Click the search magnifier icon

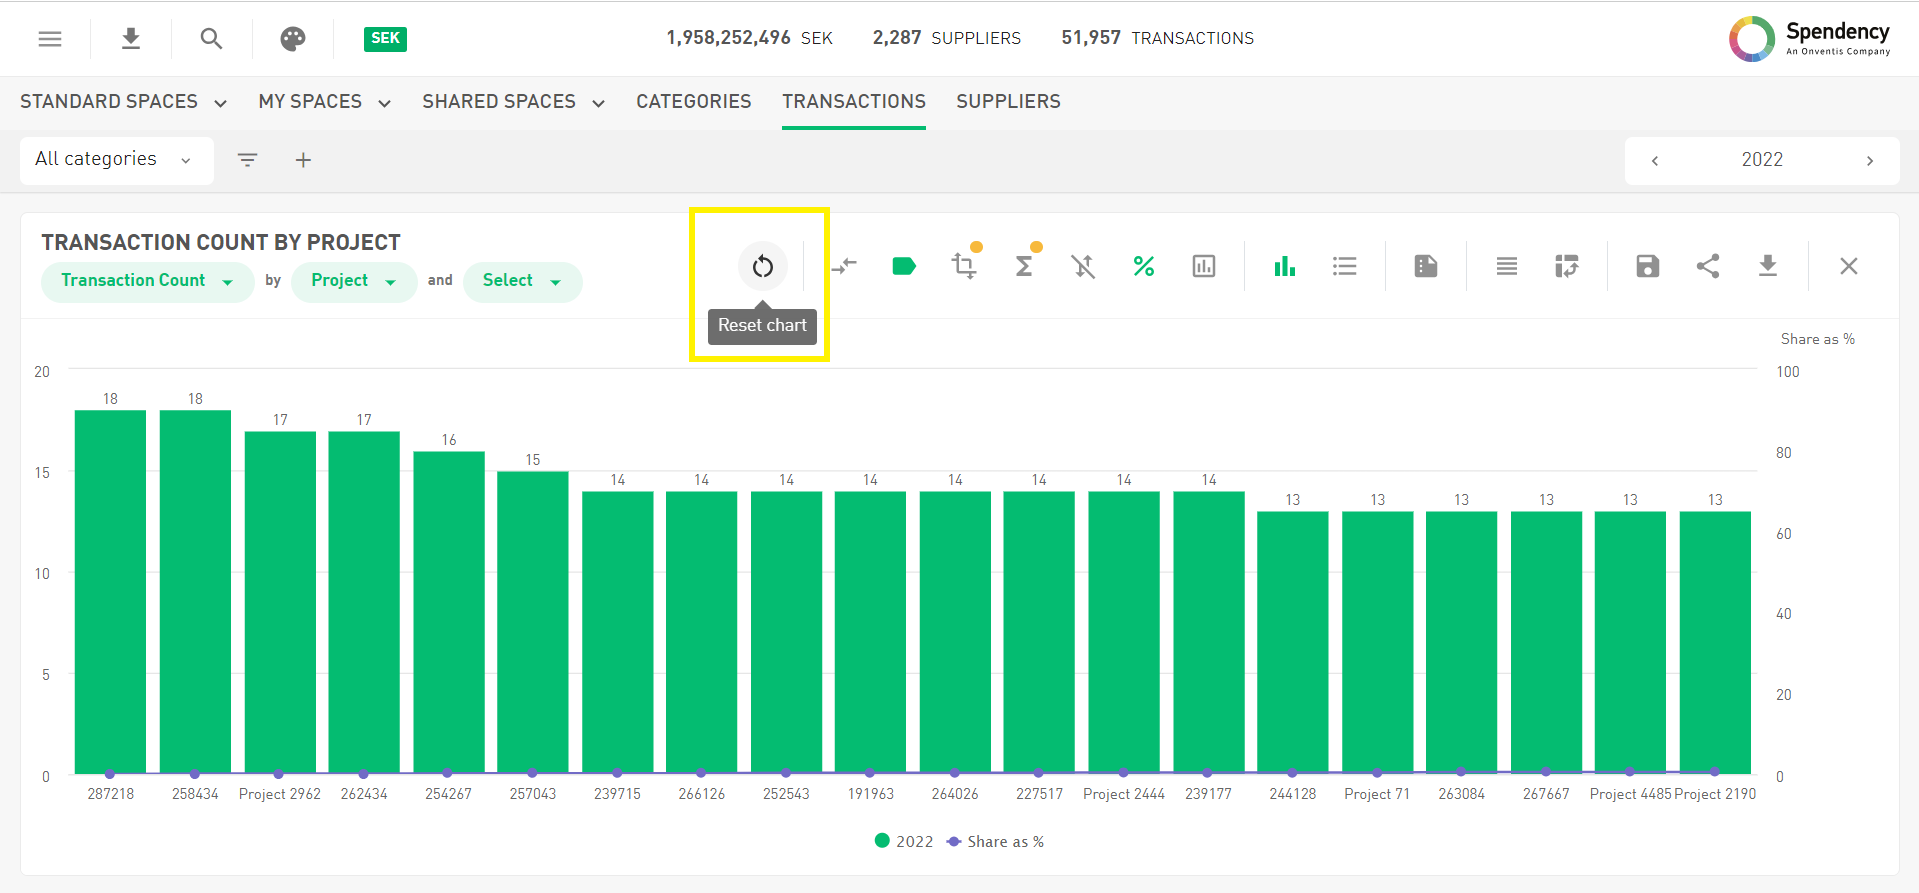pos(211,39)
